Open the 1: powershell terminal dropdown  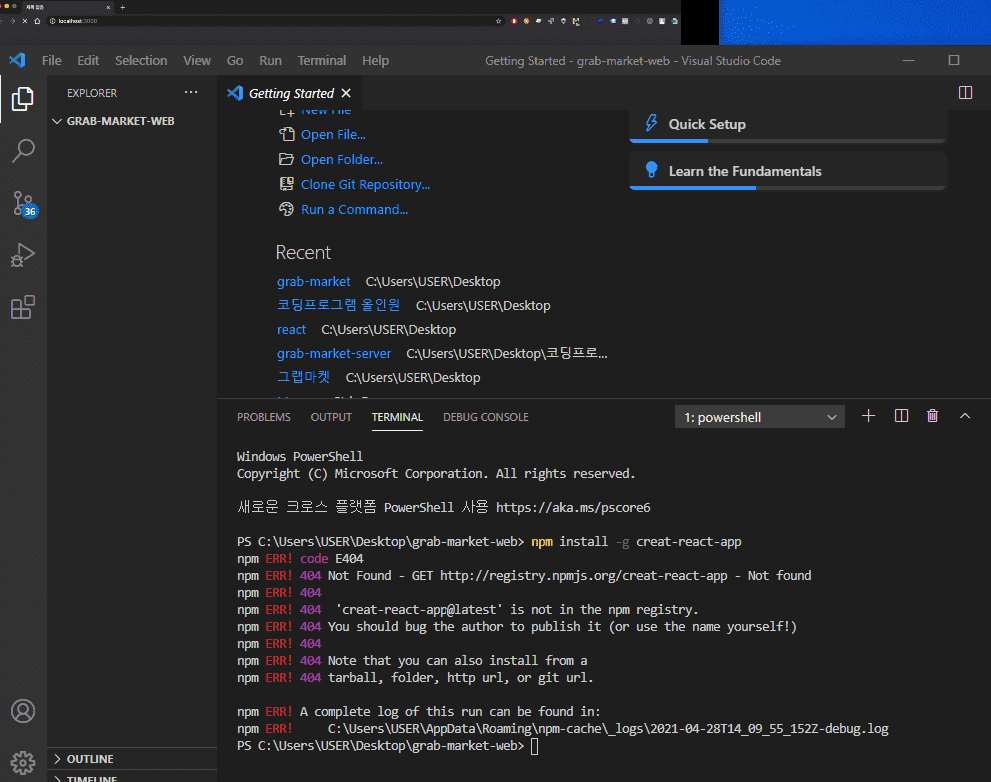click(x=759, y=417)
